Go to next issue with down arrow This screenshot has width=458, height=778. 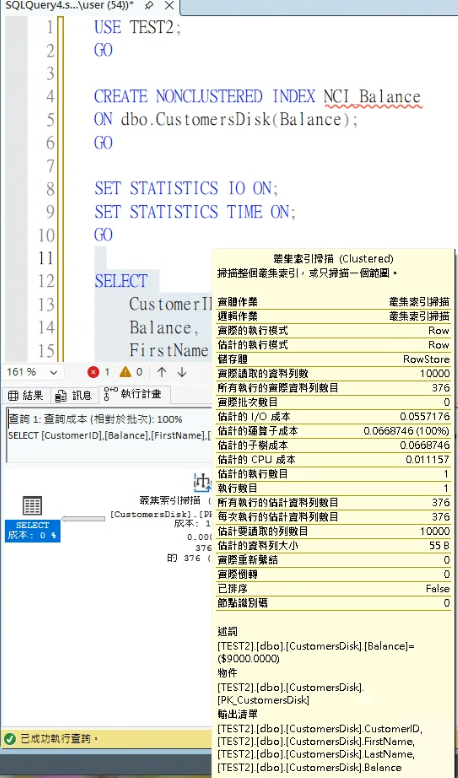point(182,372)
